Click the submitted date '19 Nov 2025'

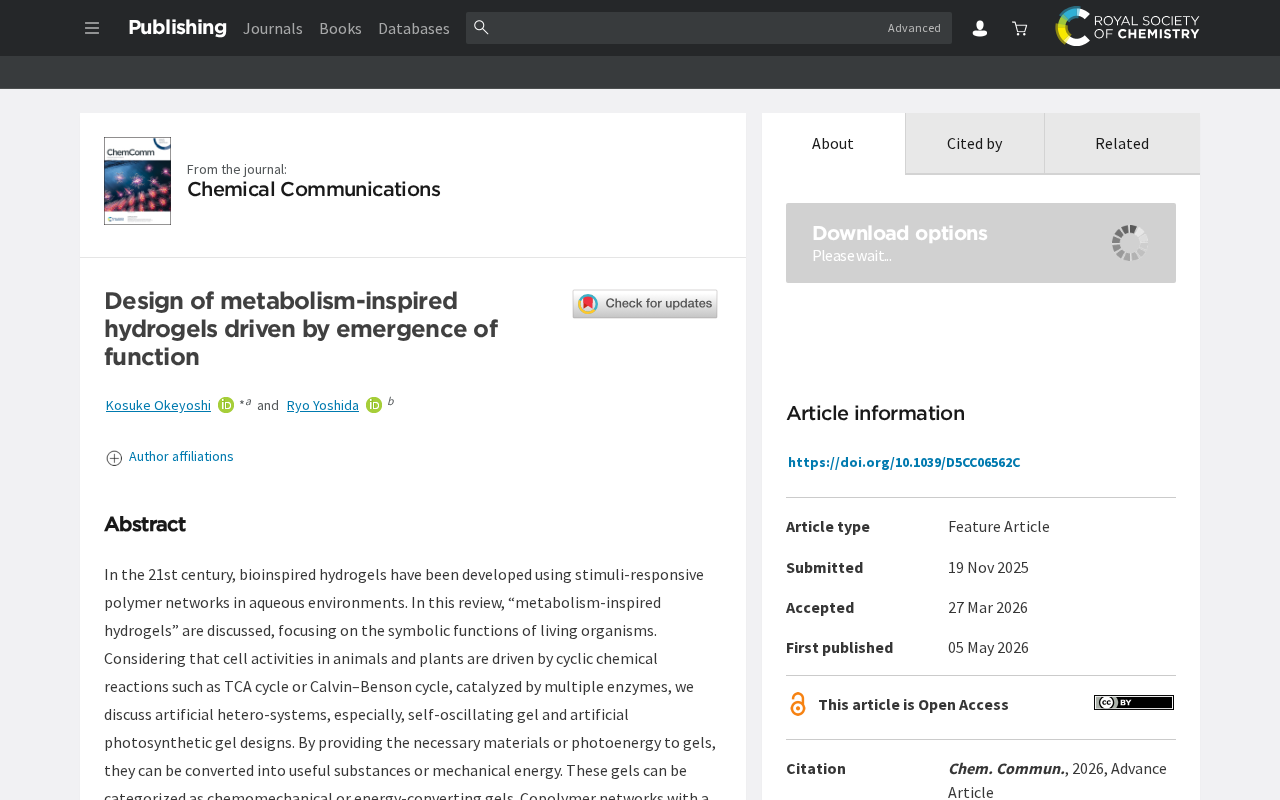(x=988, y=567)
